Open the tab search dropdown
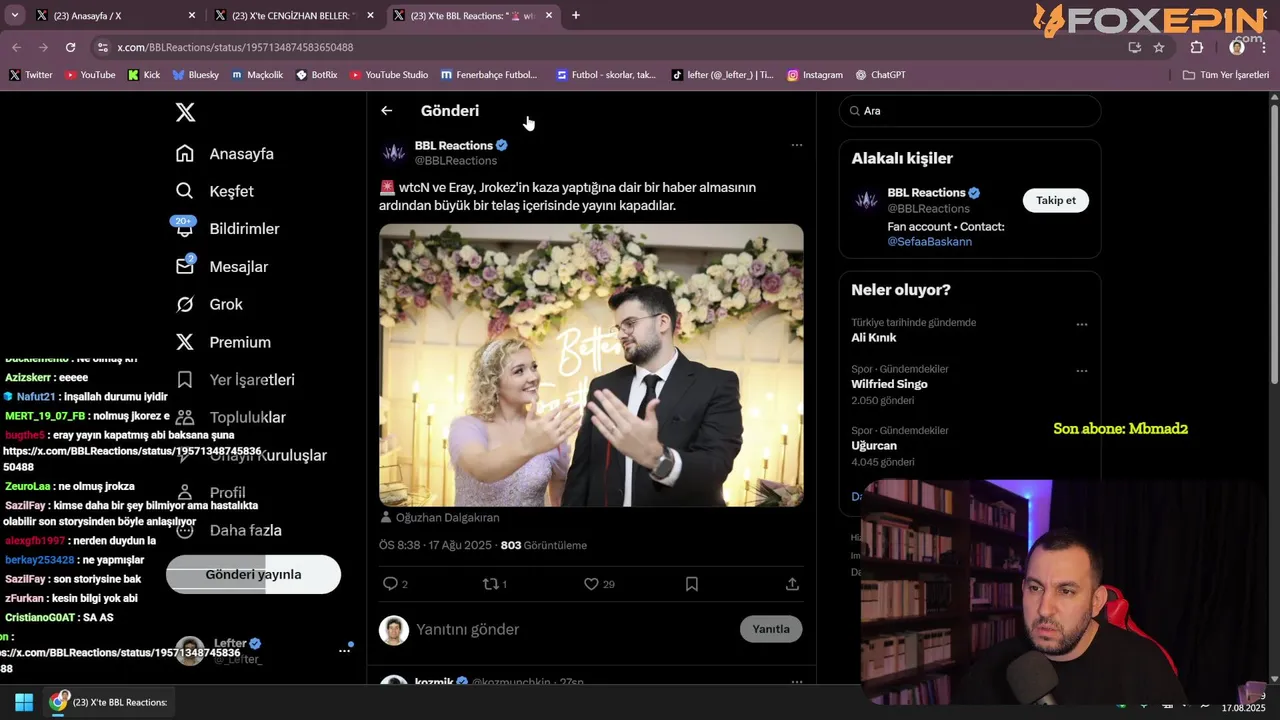Viewport: 1280px width, 720px height. pos(14,15)
